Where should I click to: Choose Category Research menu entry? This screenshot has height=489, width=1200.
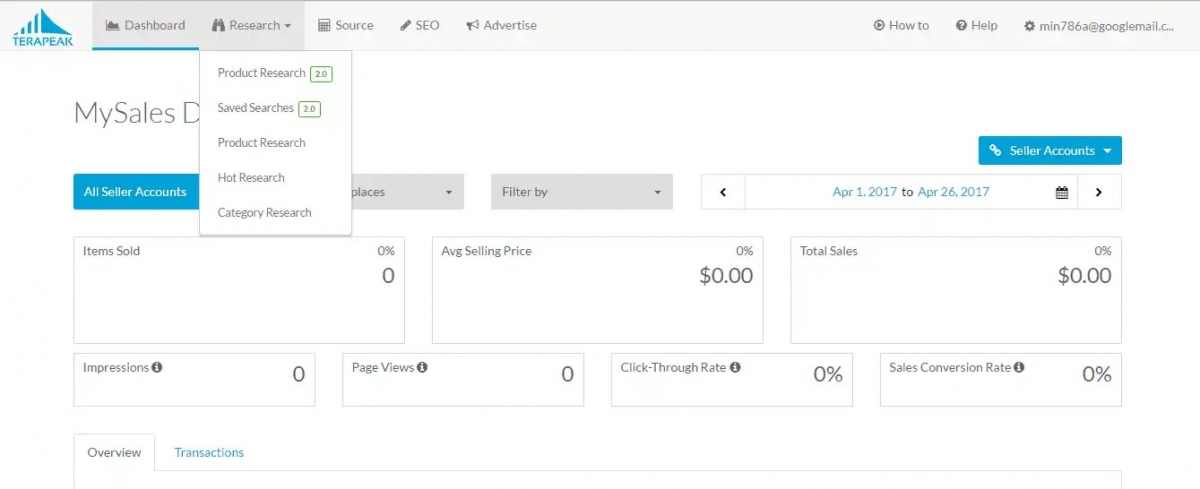(264, 213)
